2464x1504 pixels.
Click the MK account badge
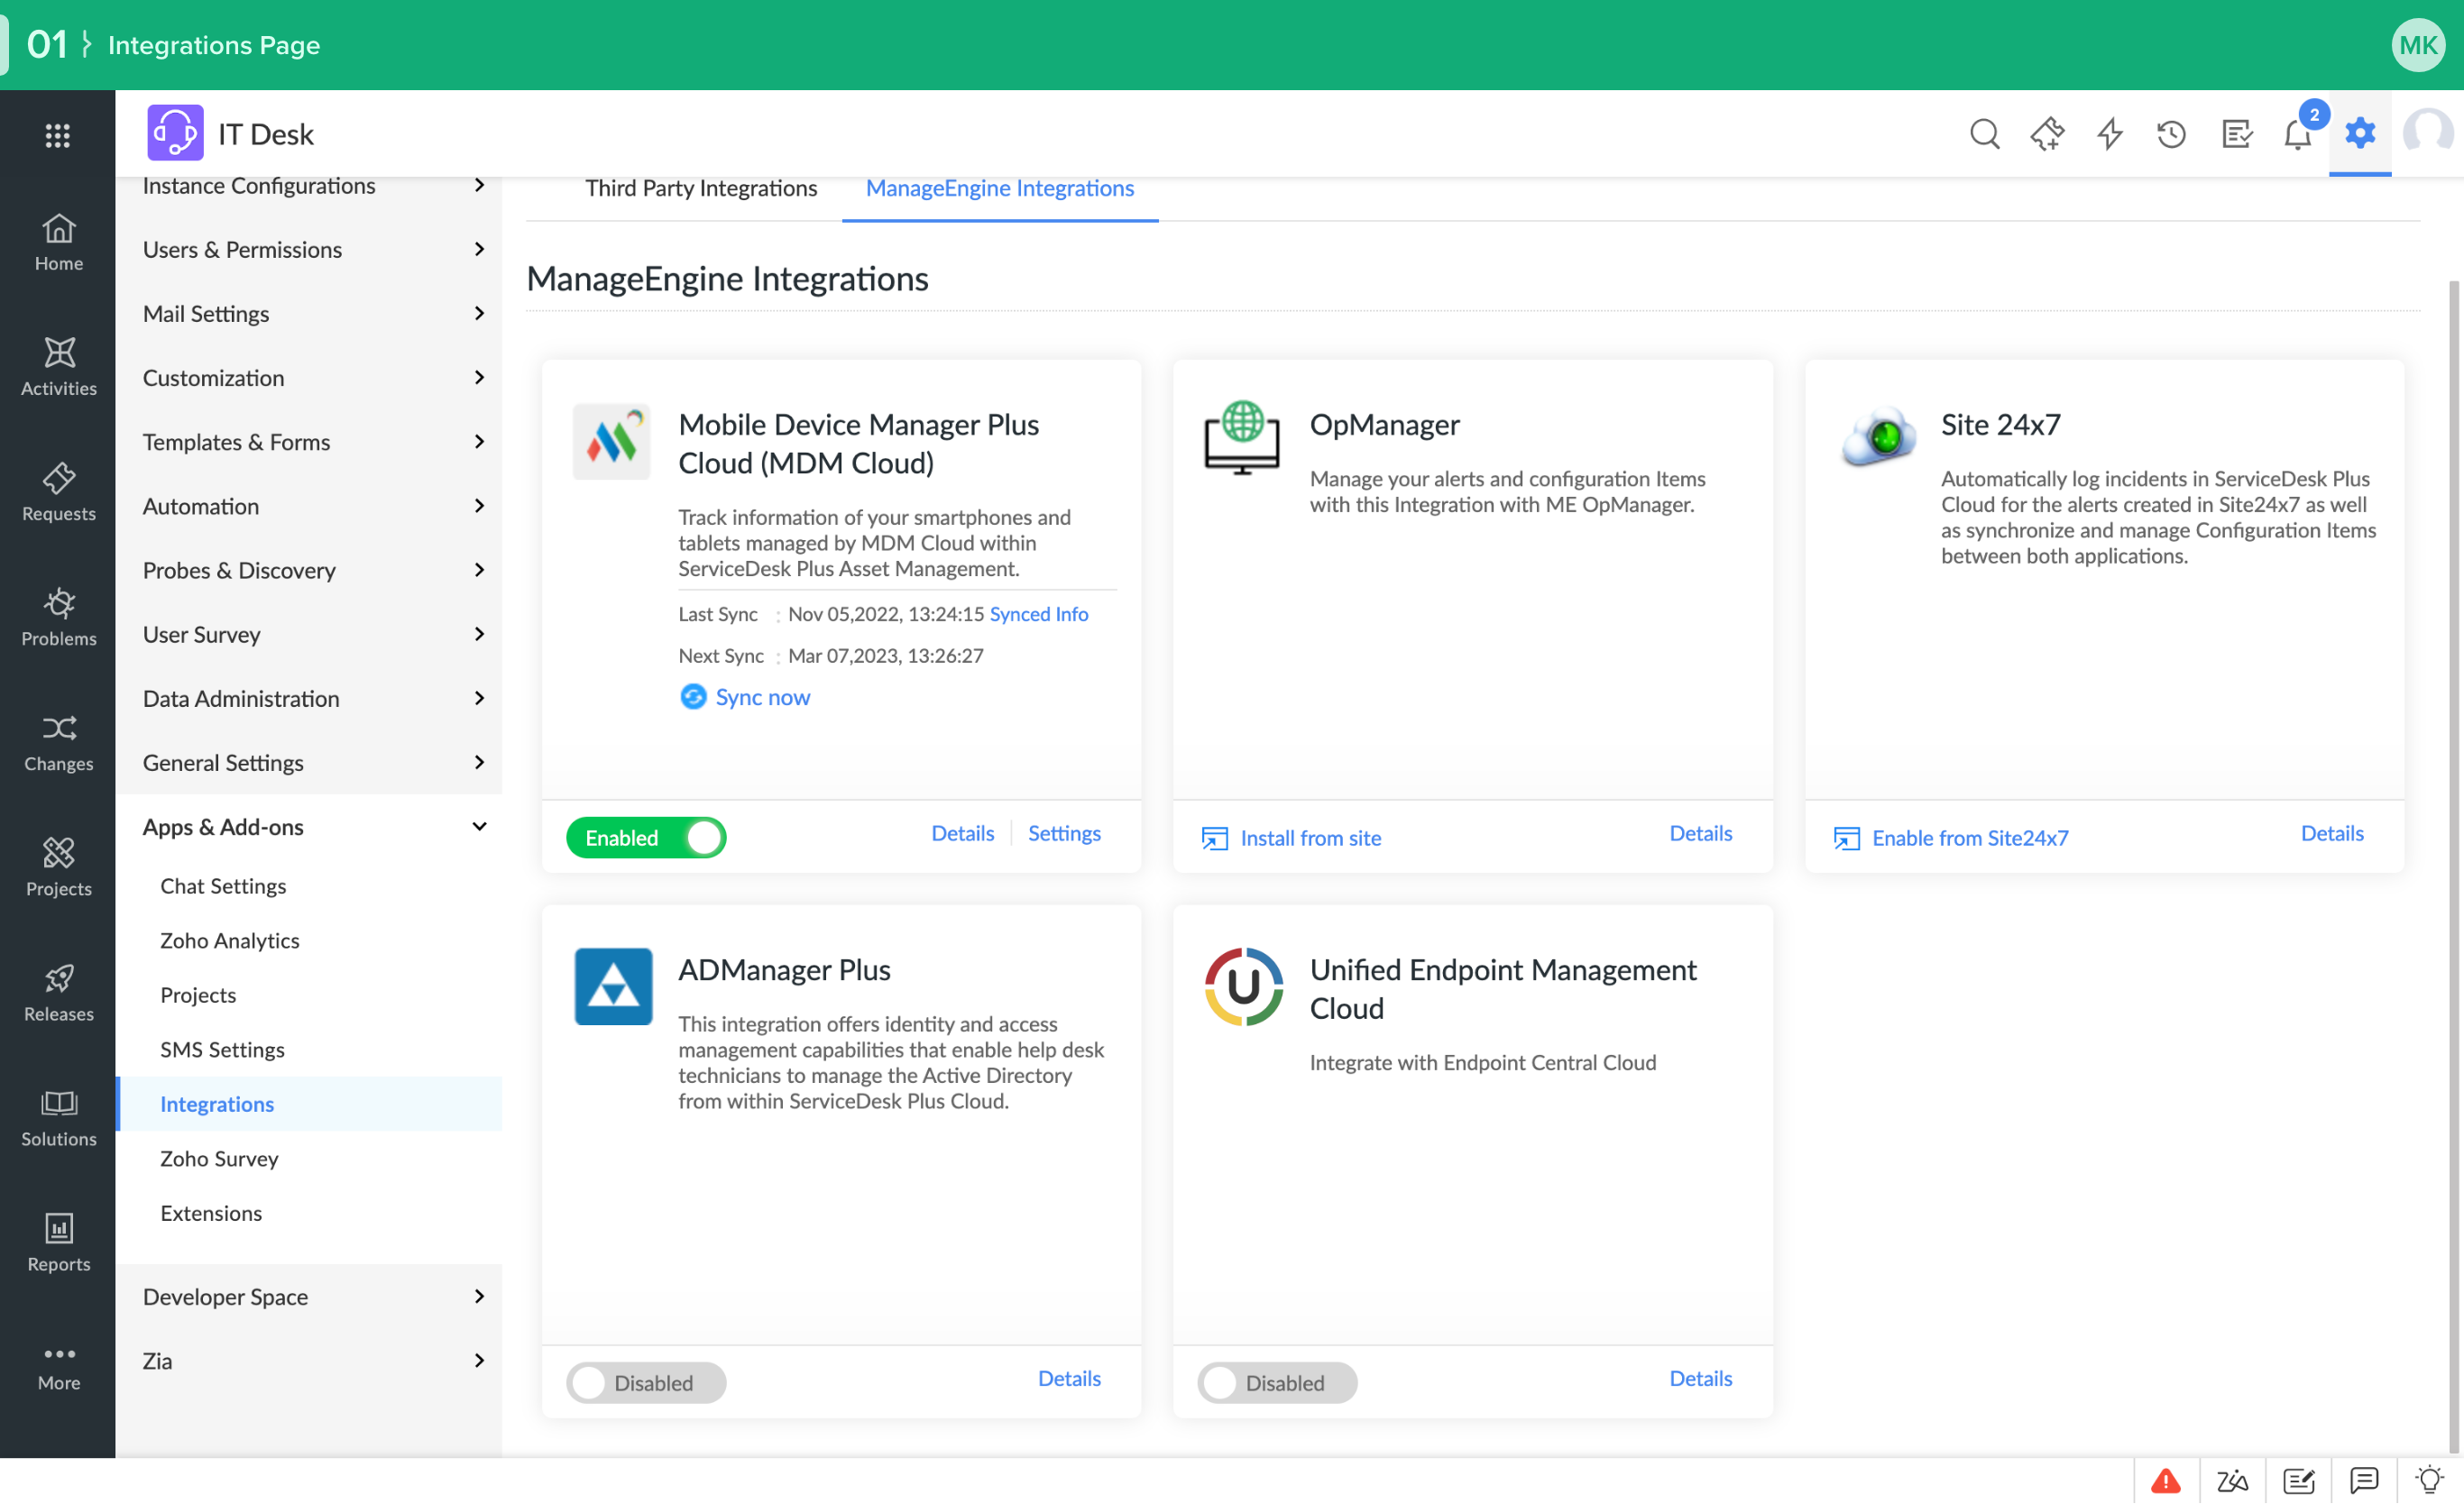(x=2417, y=45)
